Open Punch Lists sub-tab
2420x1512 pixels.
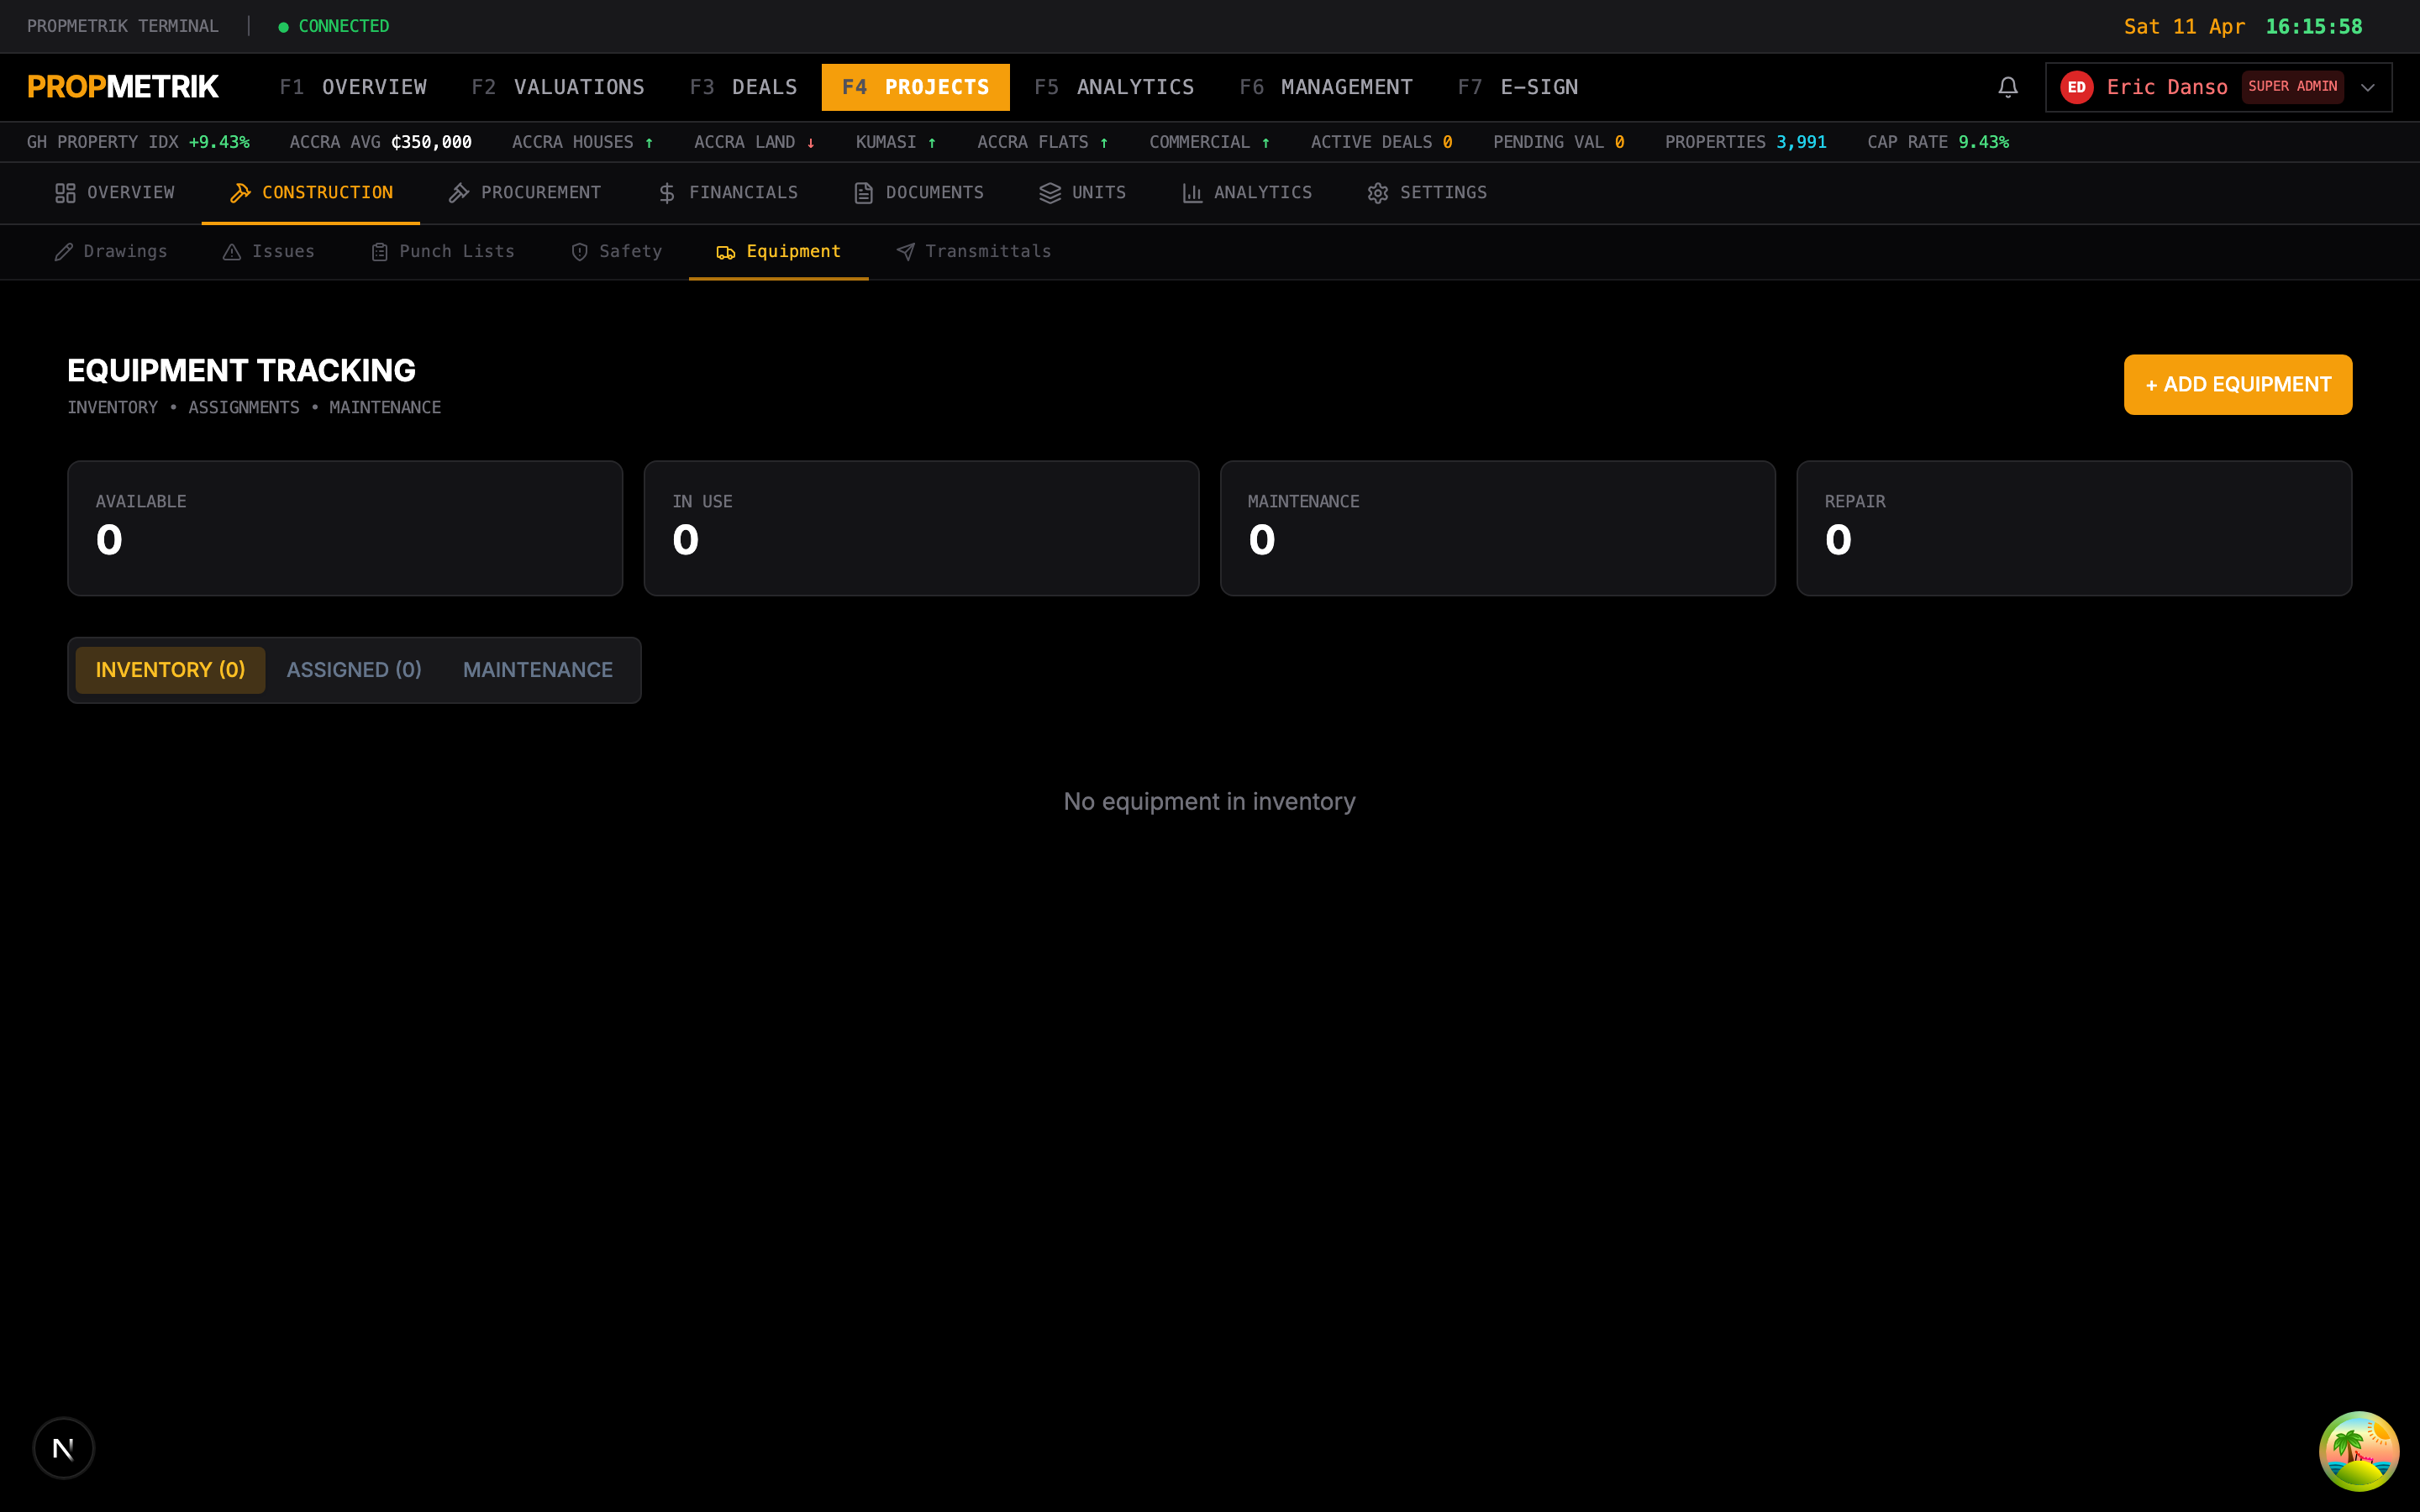[443, 252]
